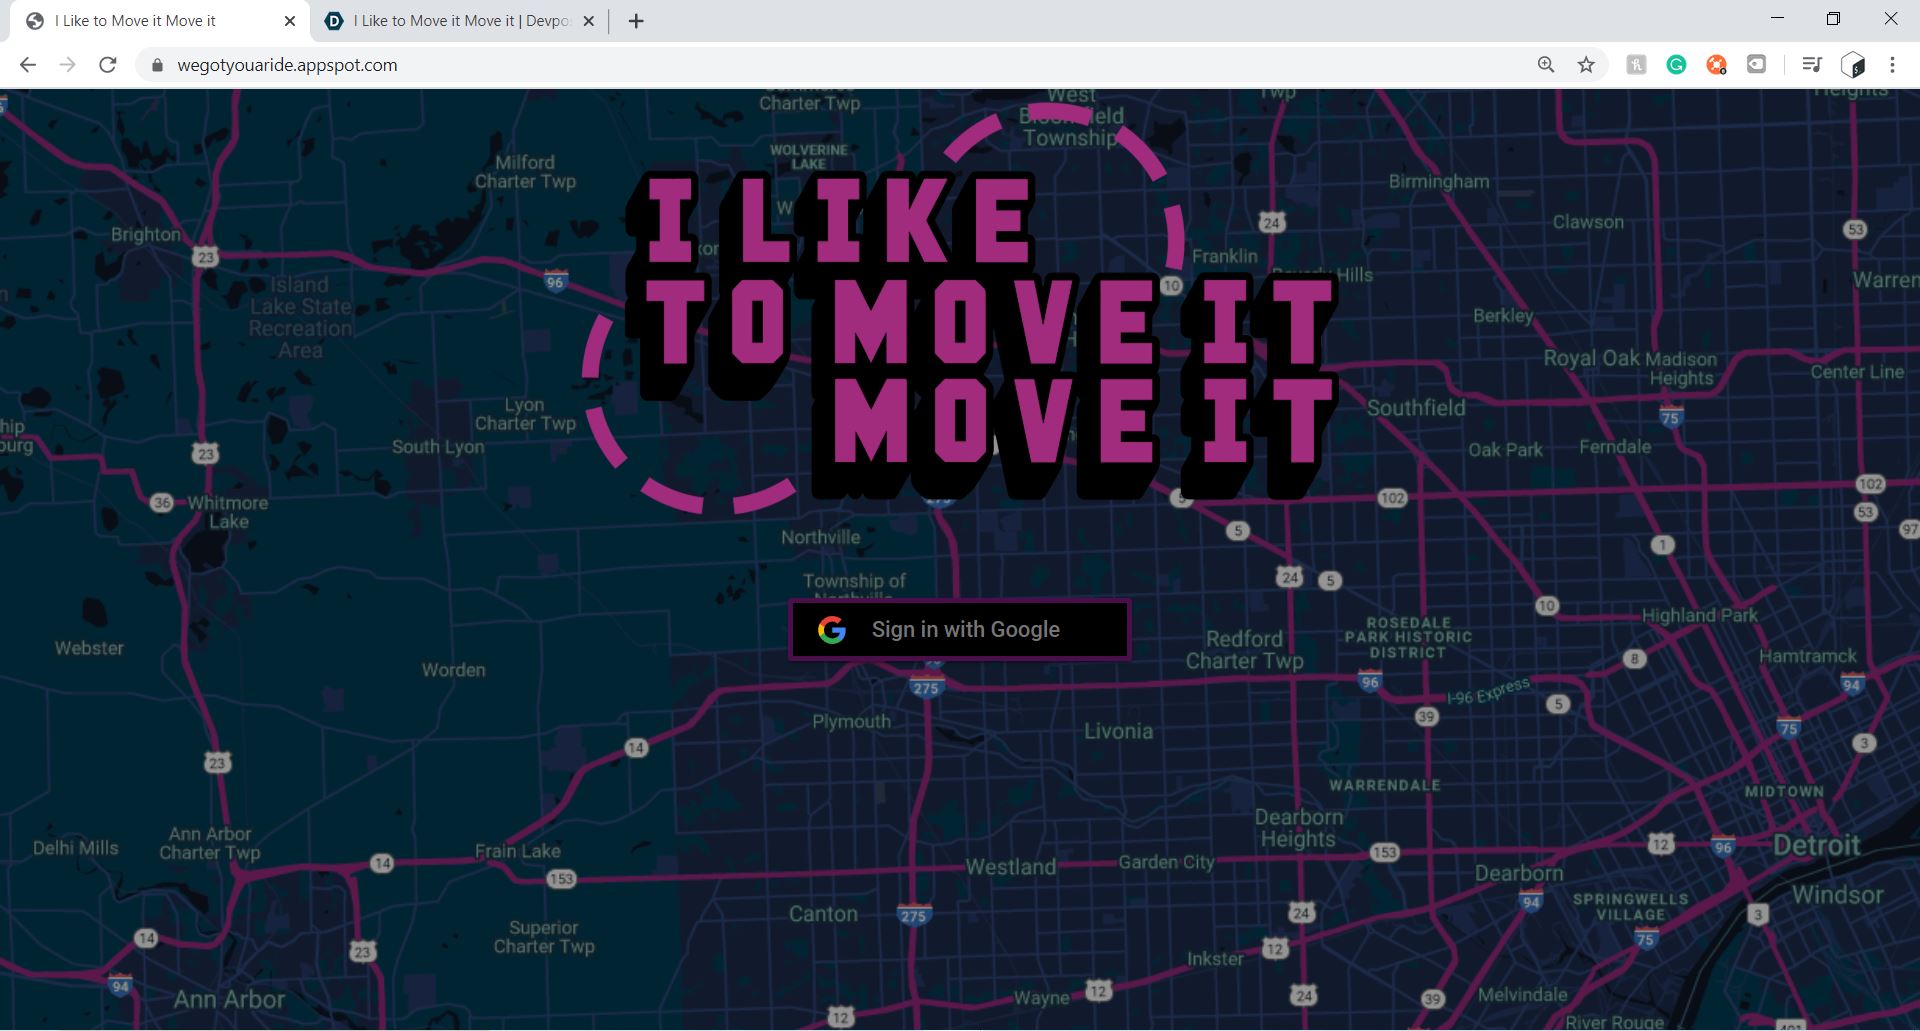1920x1031 pixels.
Task: Open the media control playlist icon
Action: tap(1812, 65)
